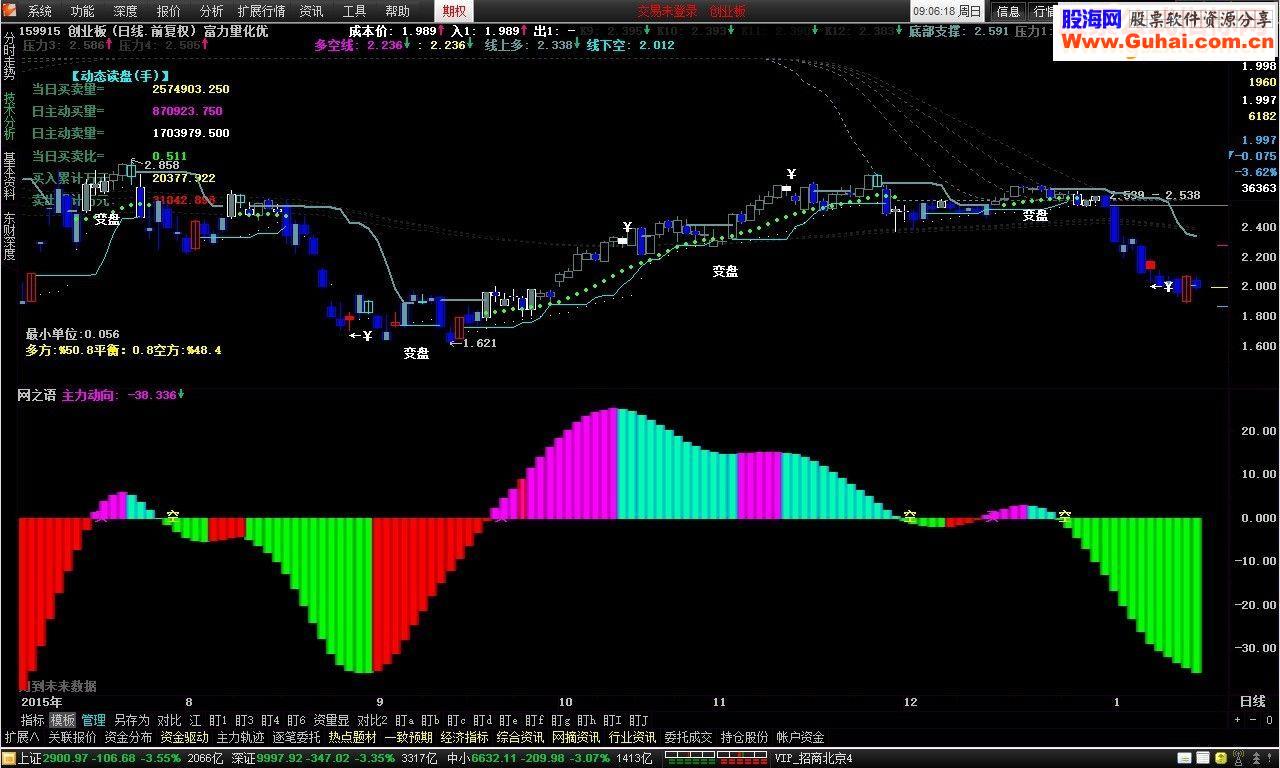This screenshot has height=768, width=1280.
Task: Select the 盯J template
Action: (x=639, y=720)
